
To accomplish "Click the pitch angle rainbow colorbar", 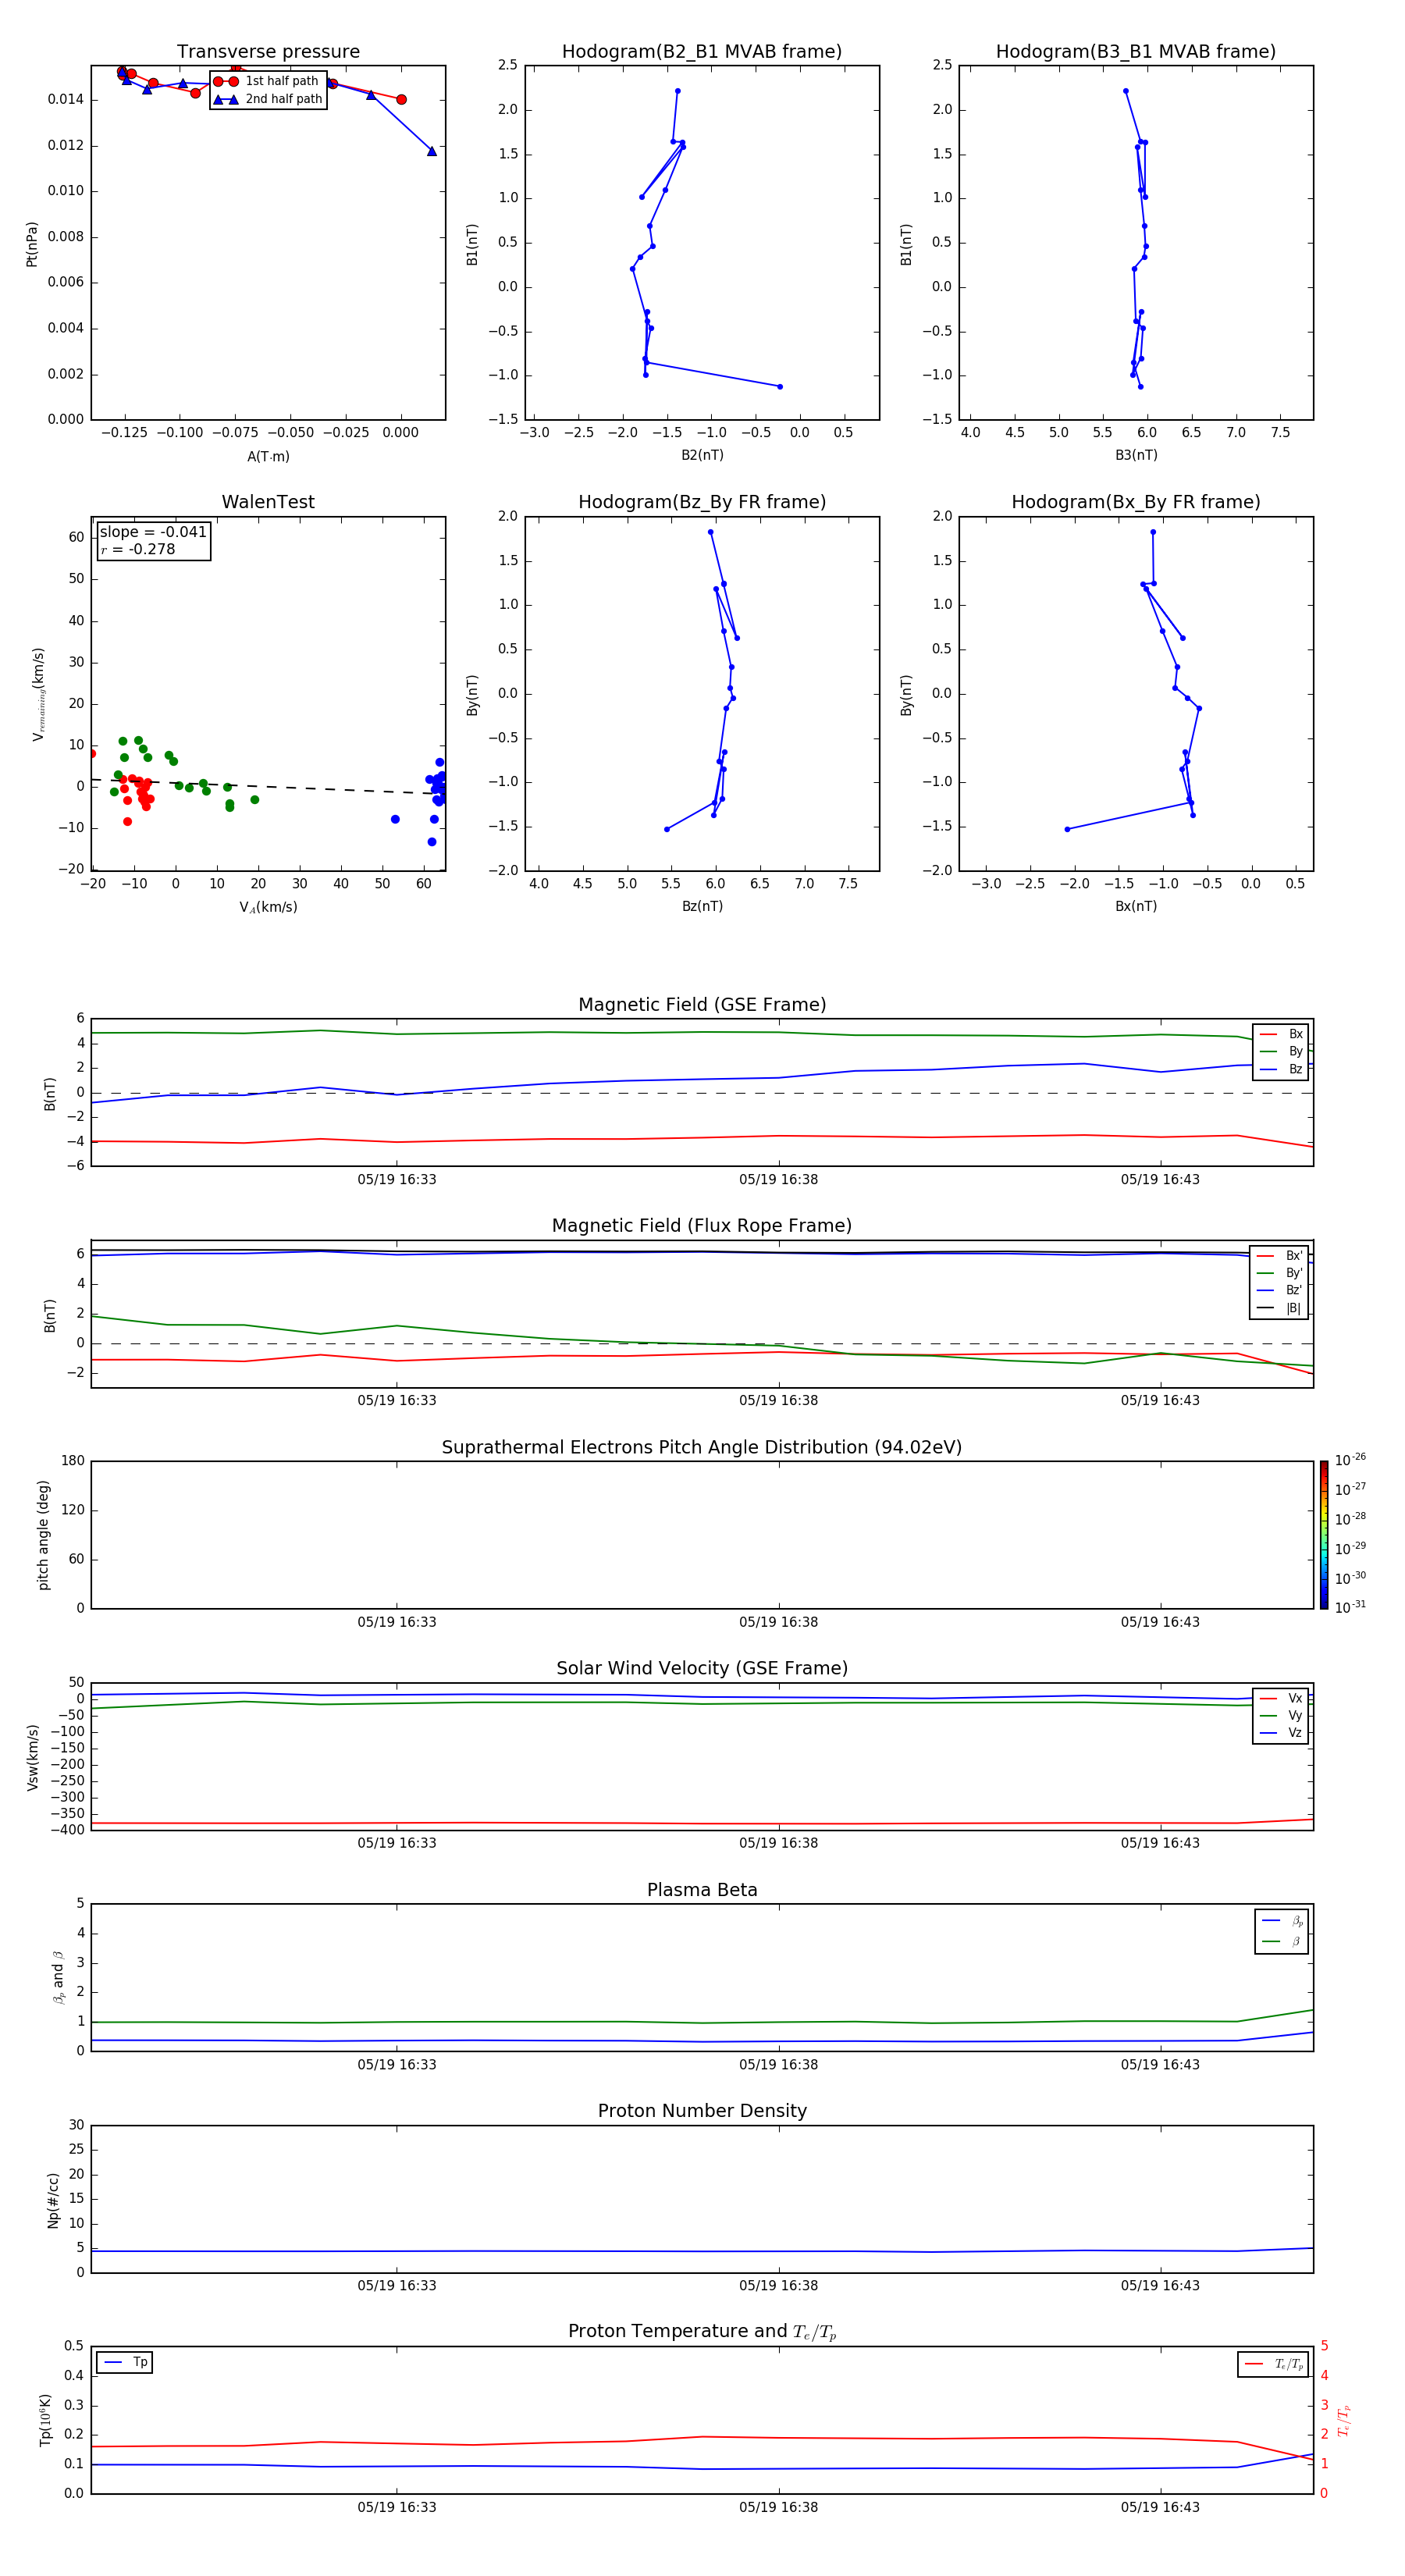I will [1324, 1535].
